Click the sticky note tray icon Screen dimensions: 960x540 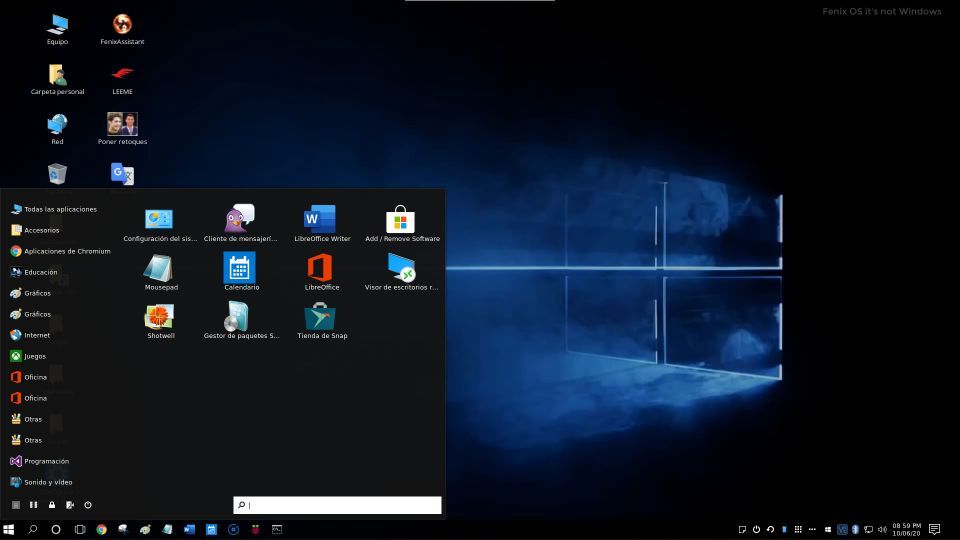tap(742, 530)
